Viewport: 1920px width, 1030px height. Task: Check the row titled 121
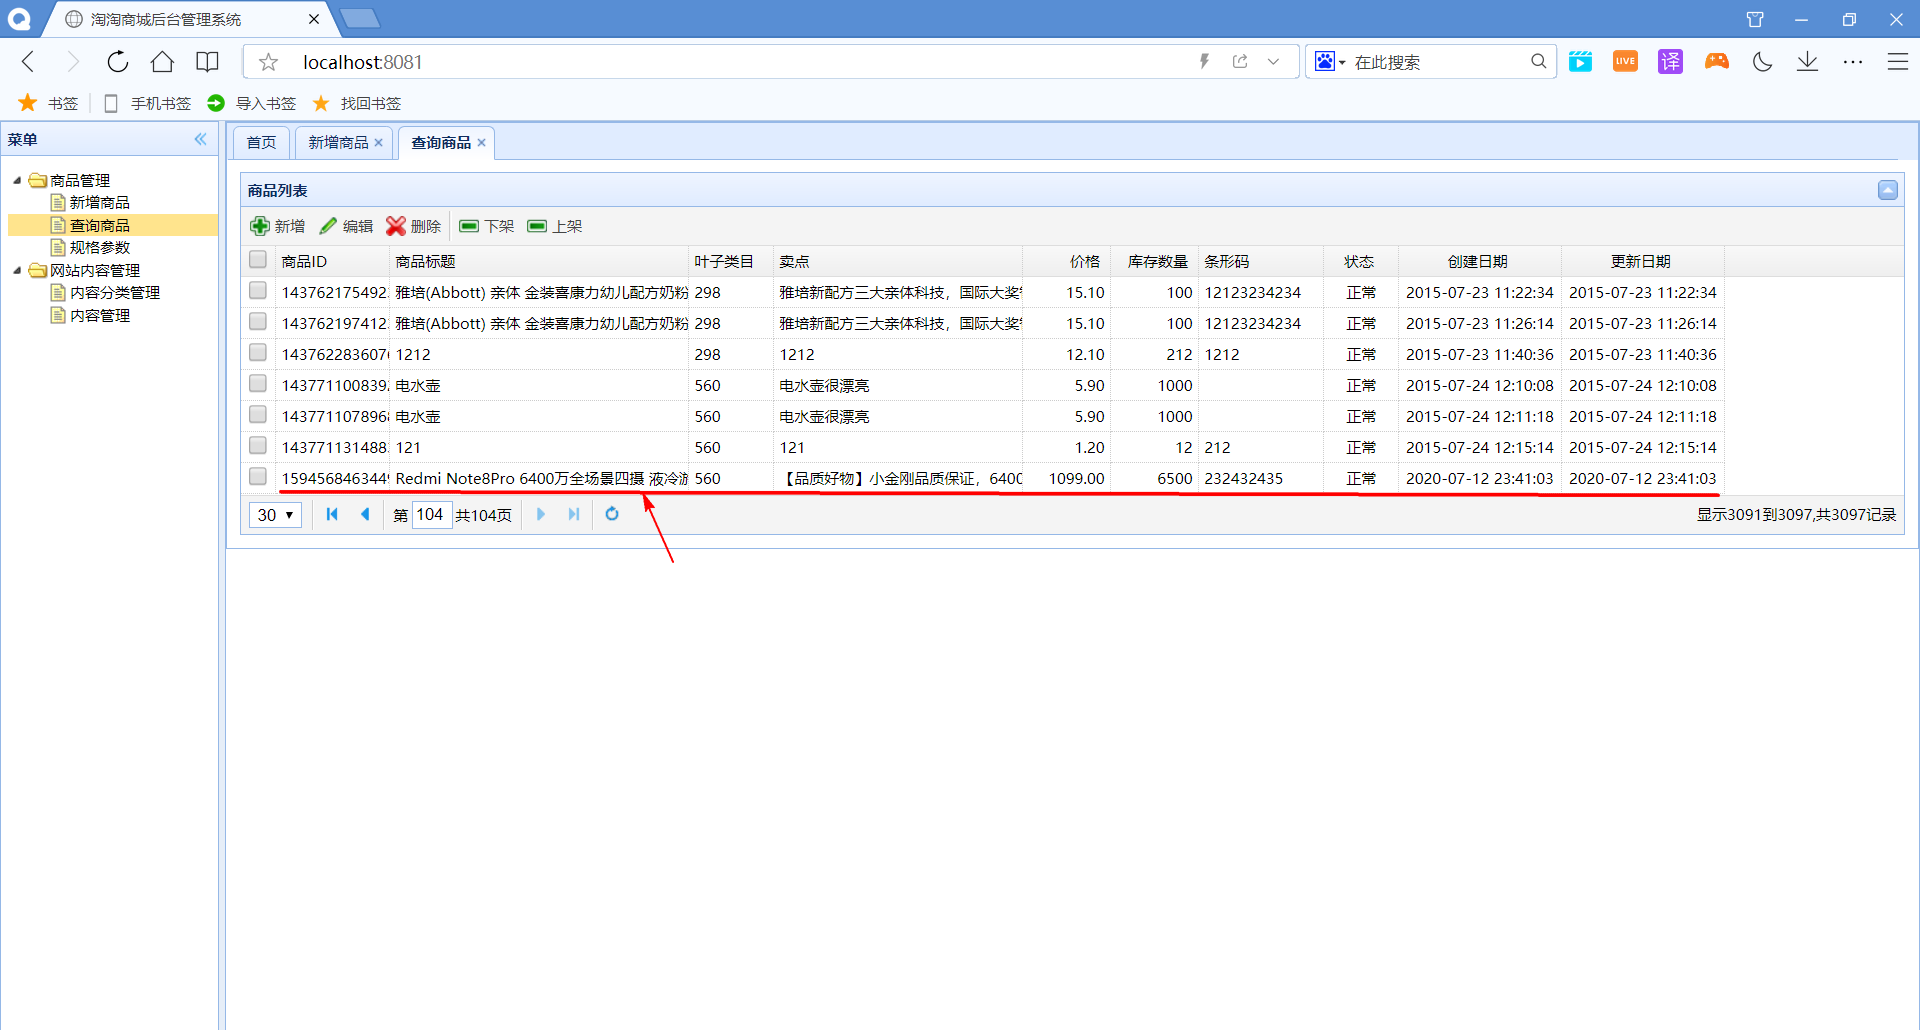tap(258, 446)
